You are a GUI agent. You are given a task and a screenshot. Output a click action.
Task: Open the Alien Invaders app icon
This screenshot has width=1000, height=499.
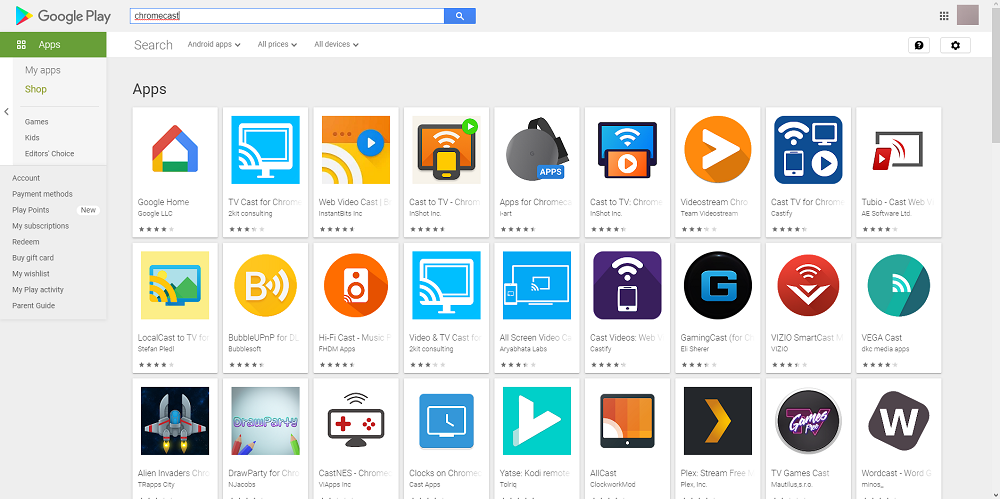[x=175, y=421]
